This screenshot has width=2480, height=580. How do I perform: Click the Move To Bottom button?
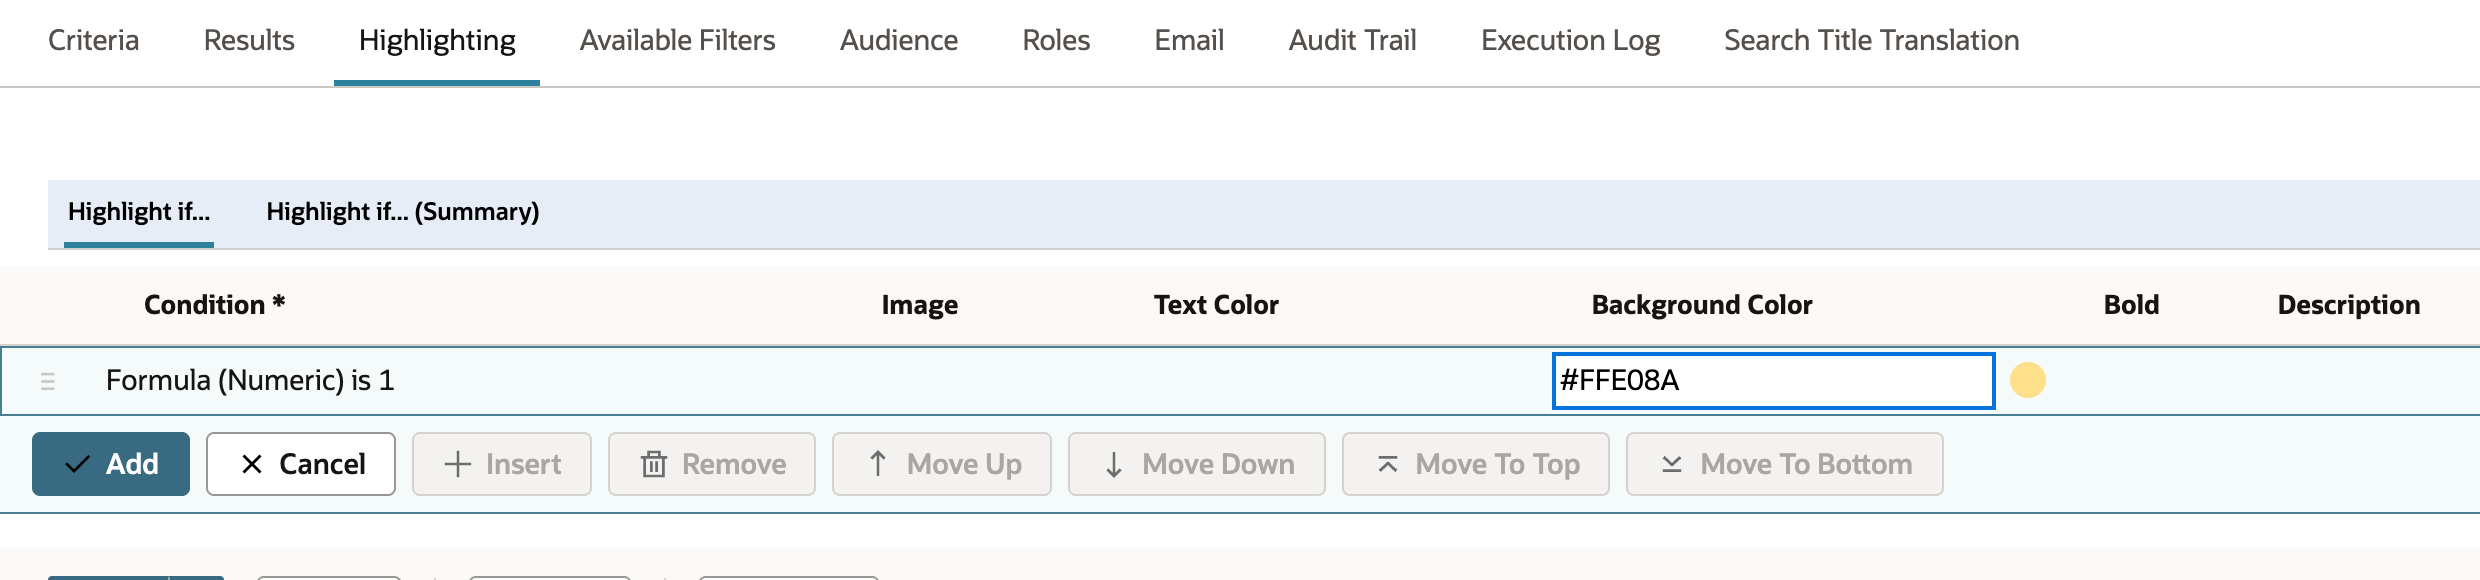(1785, 464)
